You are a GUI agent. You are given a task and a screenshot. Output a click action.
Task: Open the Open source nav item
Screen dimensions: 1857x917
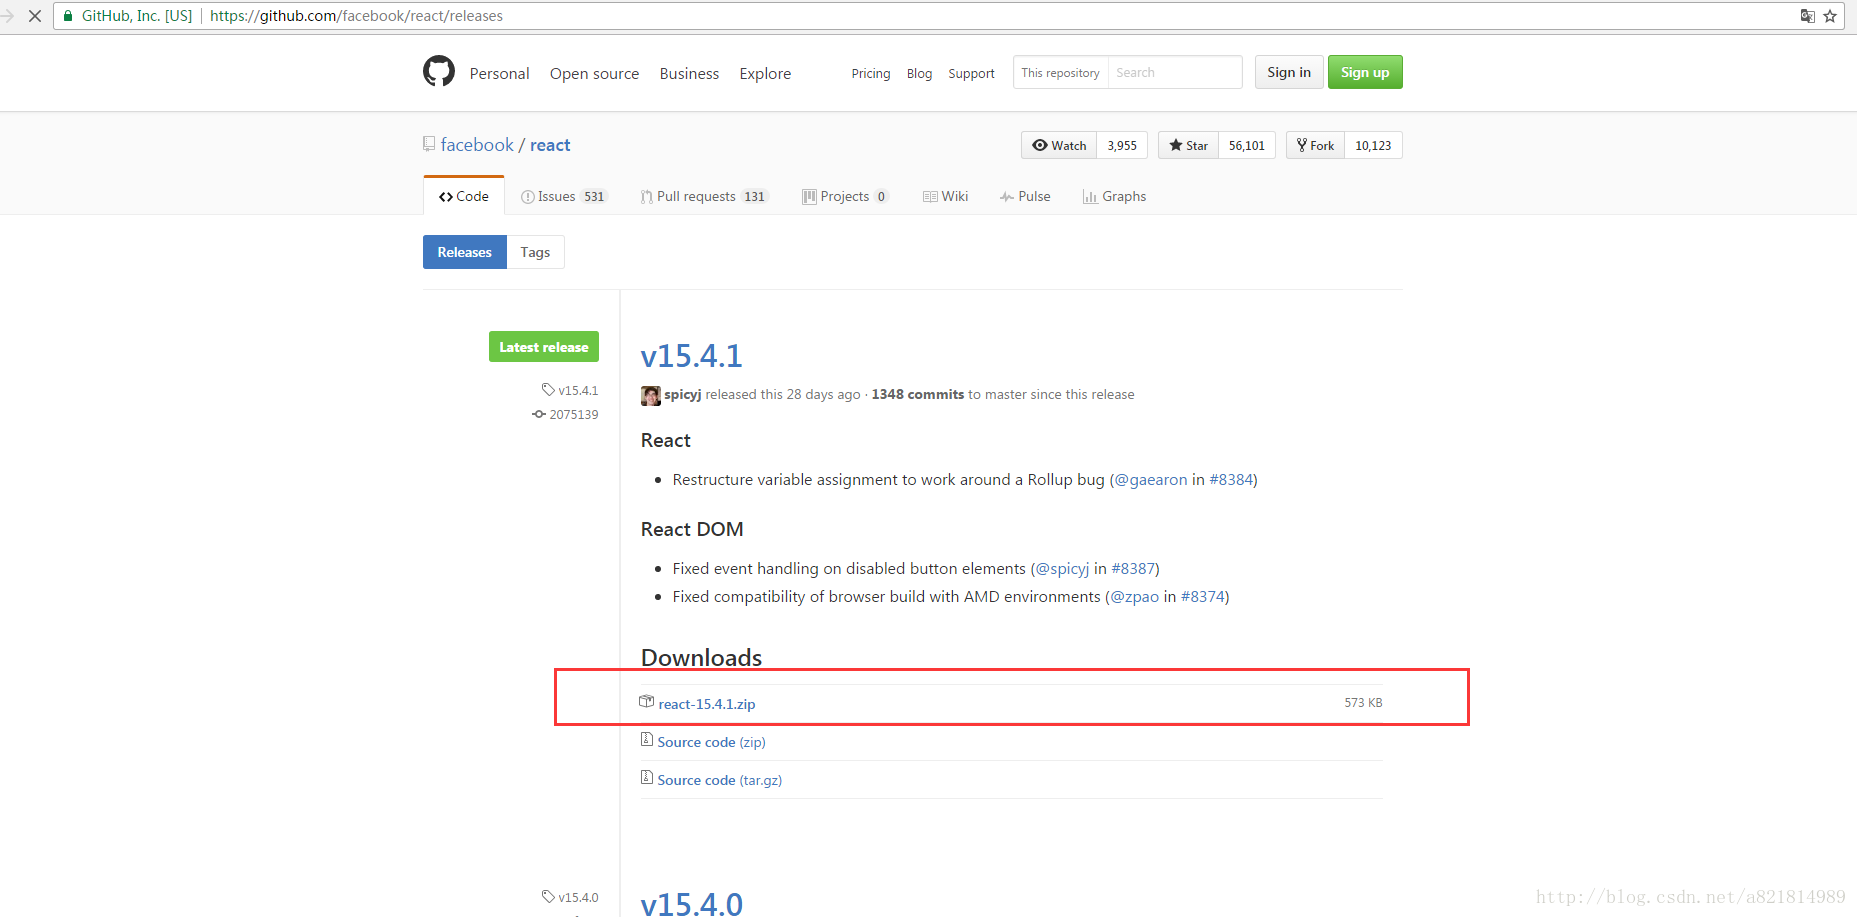(594, 73)
